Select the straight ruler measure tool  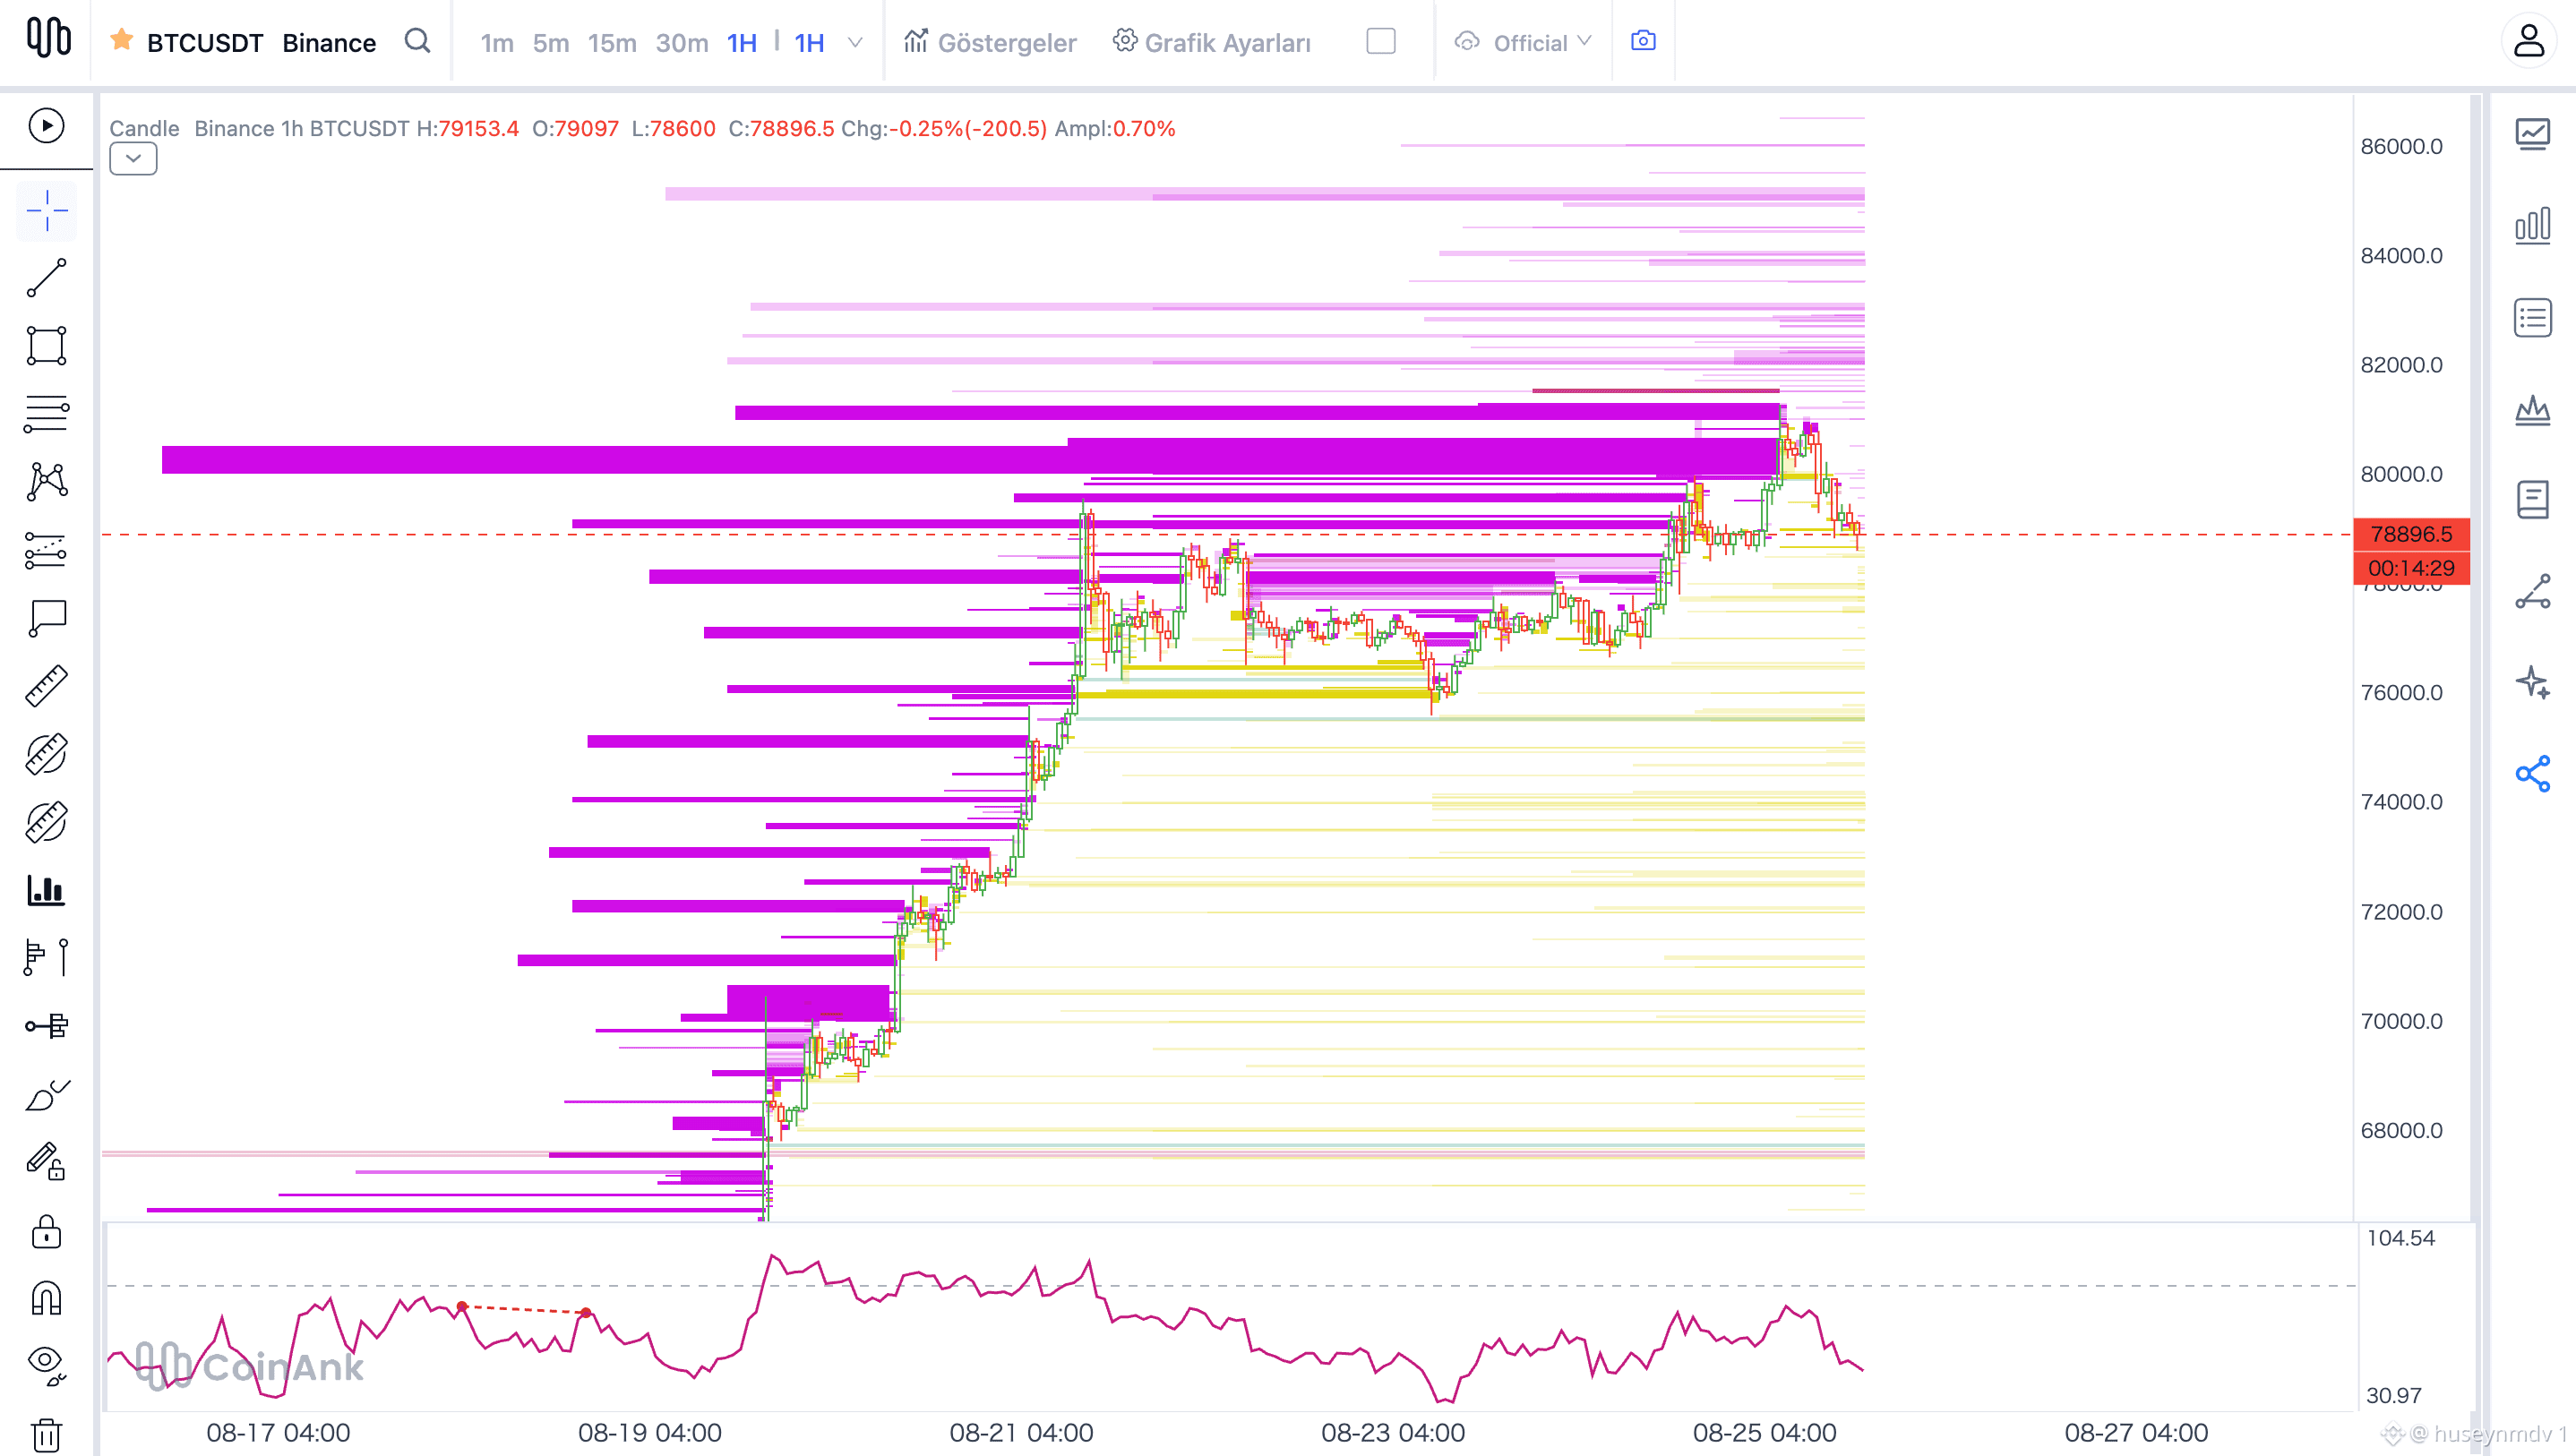[47, 686]
